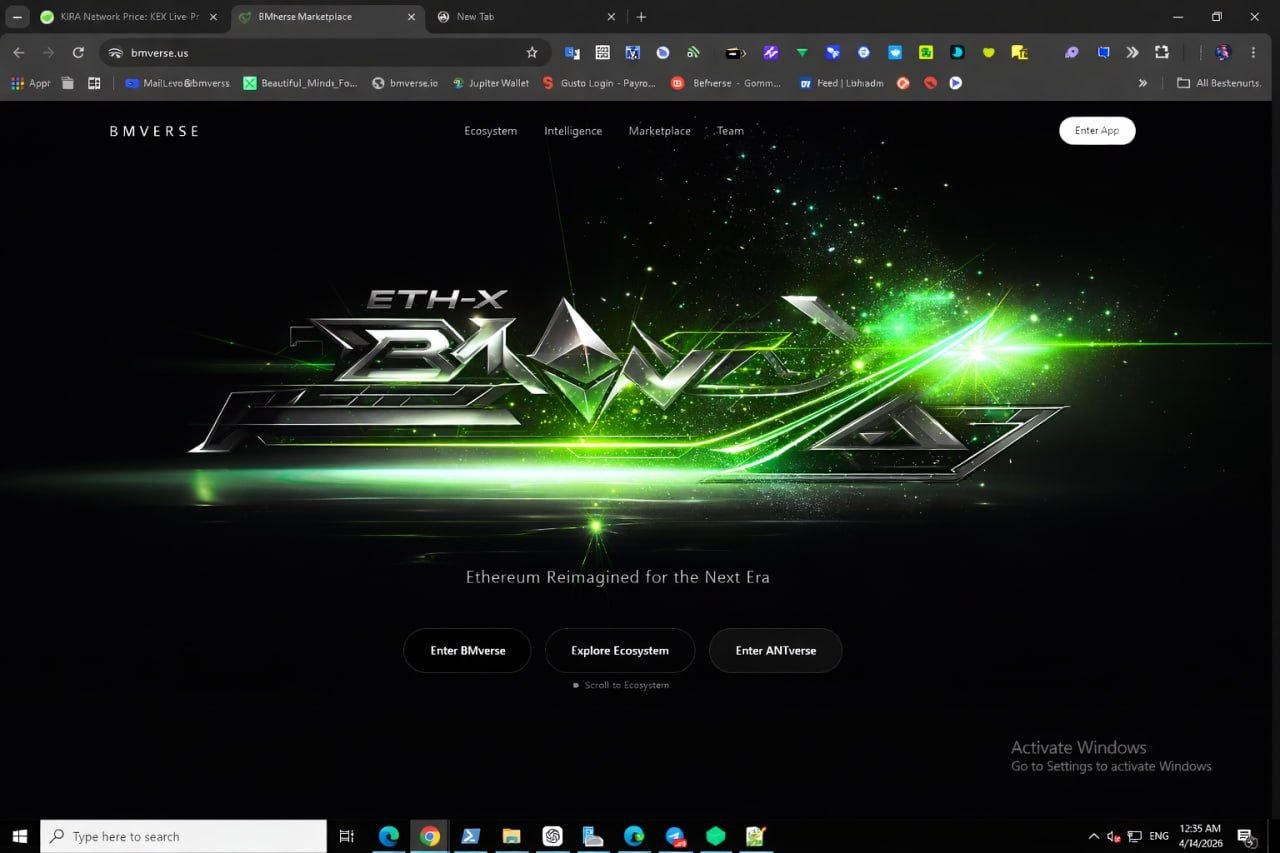Click the lime green square extension icon

pos(926,53)
